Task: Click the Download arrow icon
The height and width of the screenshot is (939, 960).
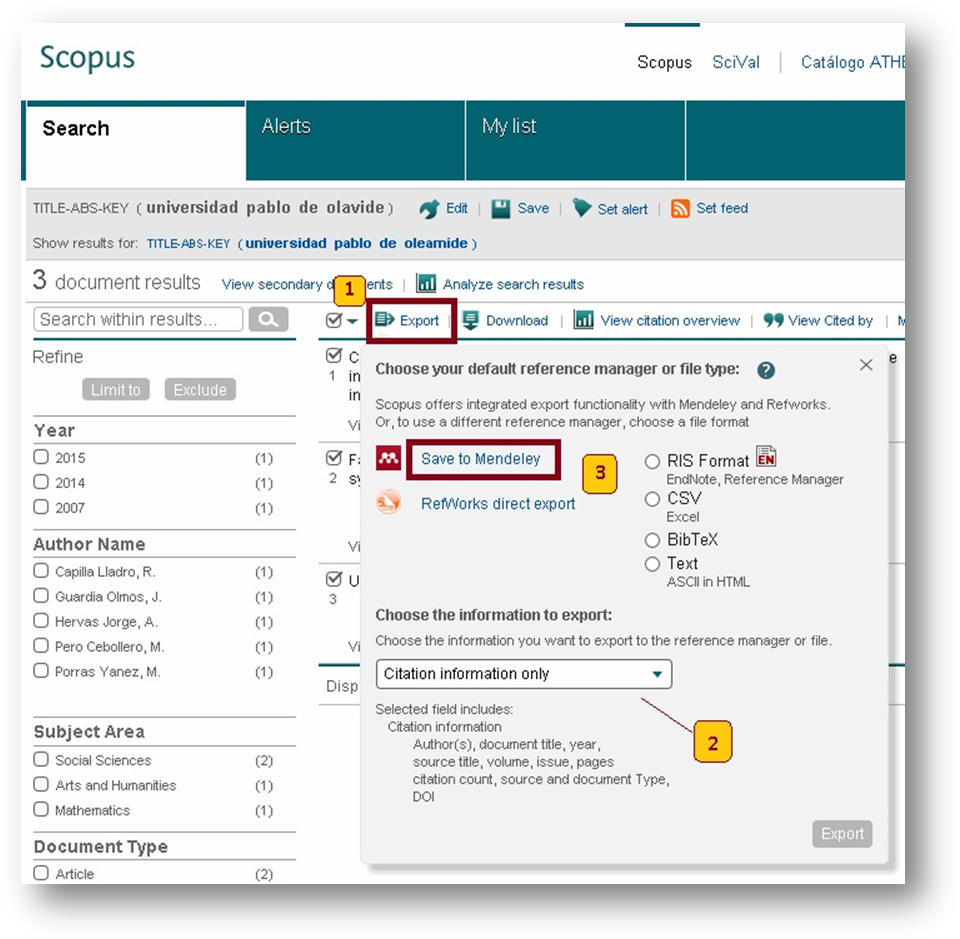Action: click(470, 320)
